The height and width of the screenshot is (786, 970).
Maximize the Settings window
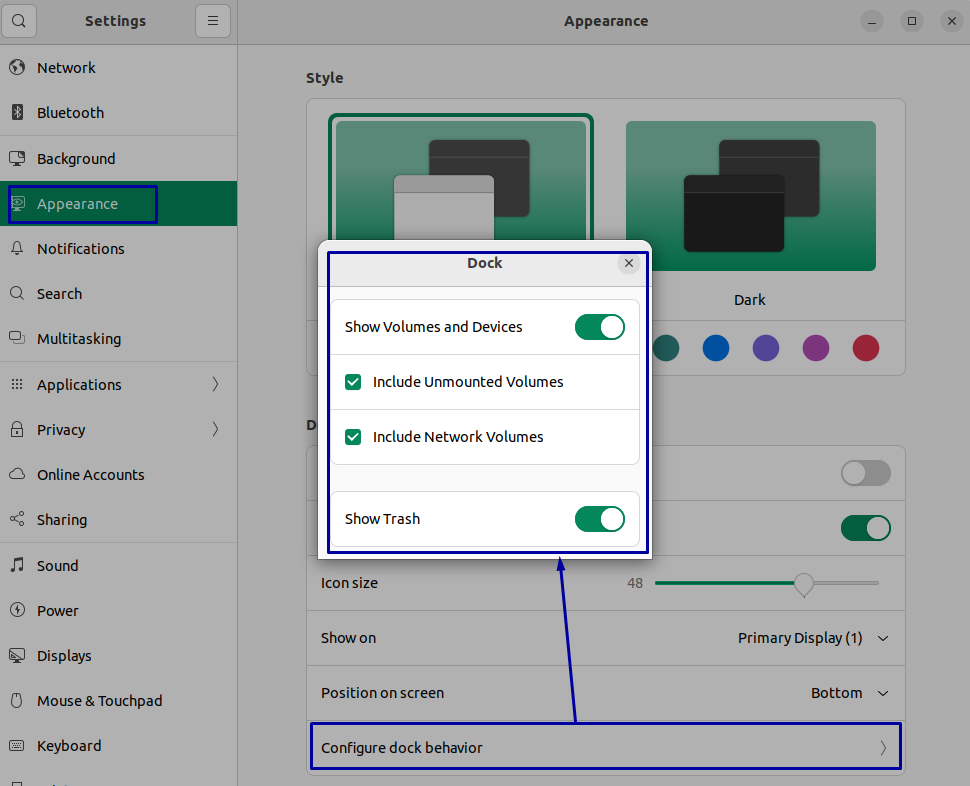912,21
